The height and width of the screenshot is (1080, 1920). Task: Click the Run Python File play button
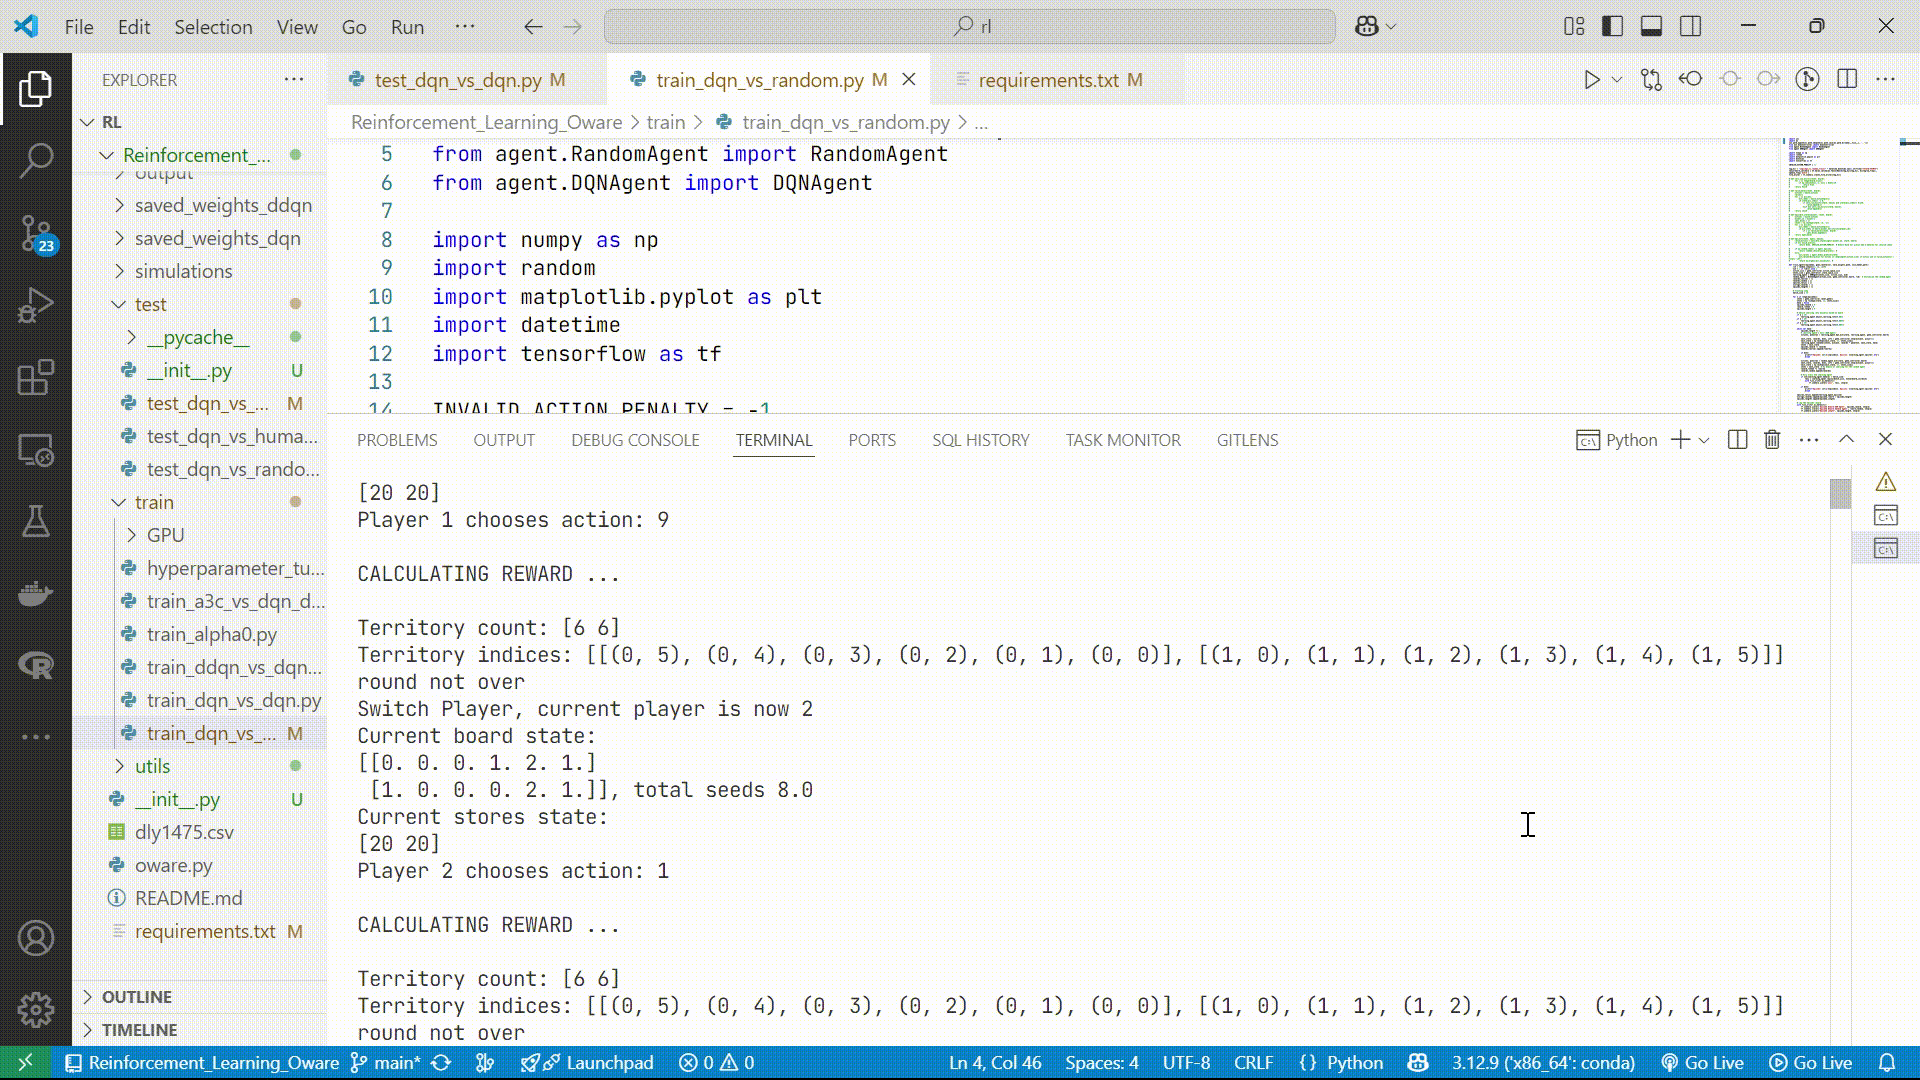[x=1591, y=80]
